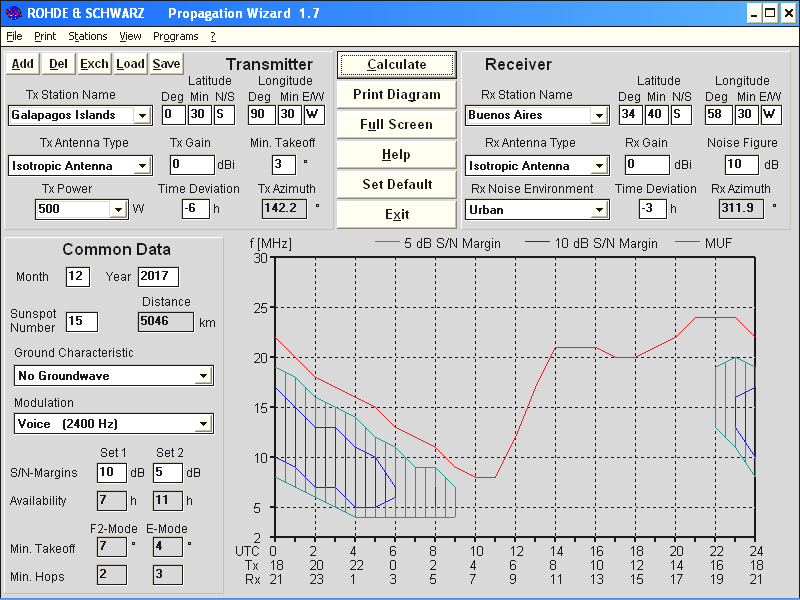Click the Rohde & Schwarz title bar logo icon
800x600 pixels.
(x=13, y=13)
